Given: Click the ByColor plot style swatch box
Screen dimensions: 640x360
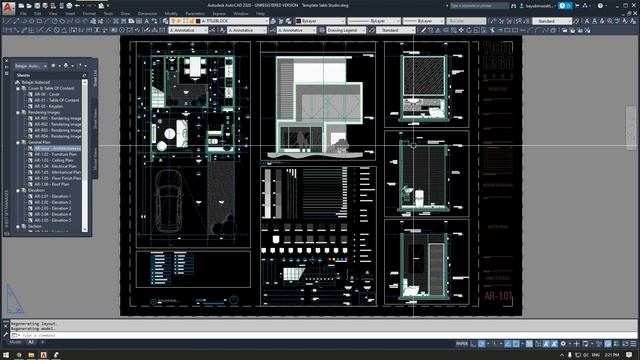Looking at the screenshot, I should [466, 21].
